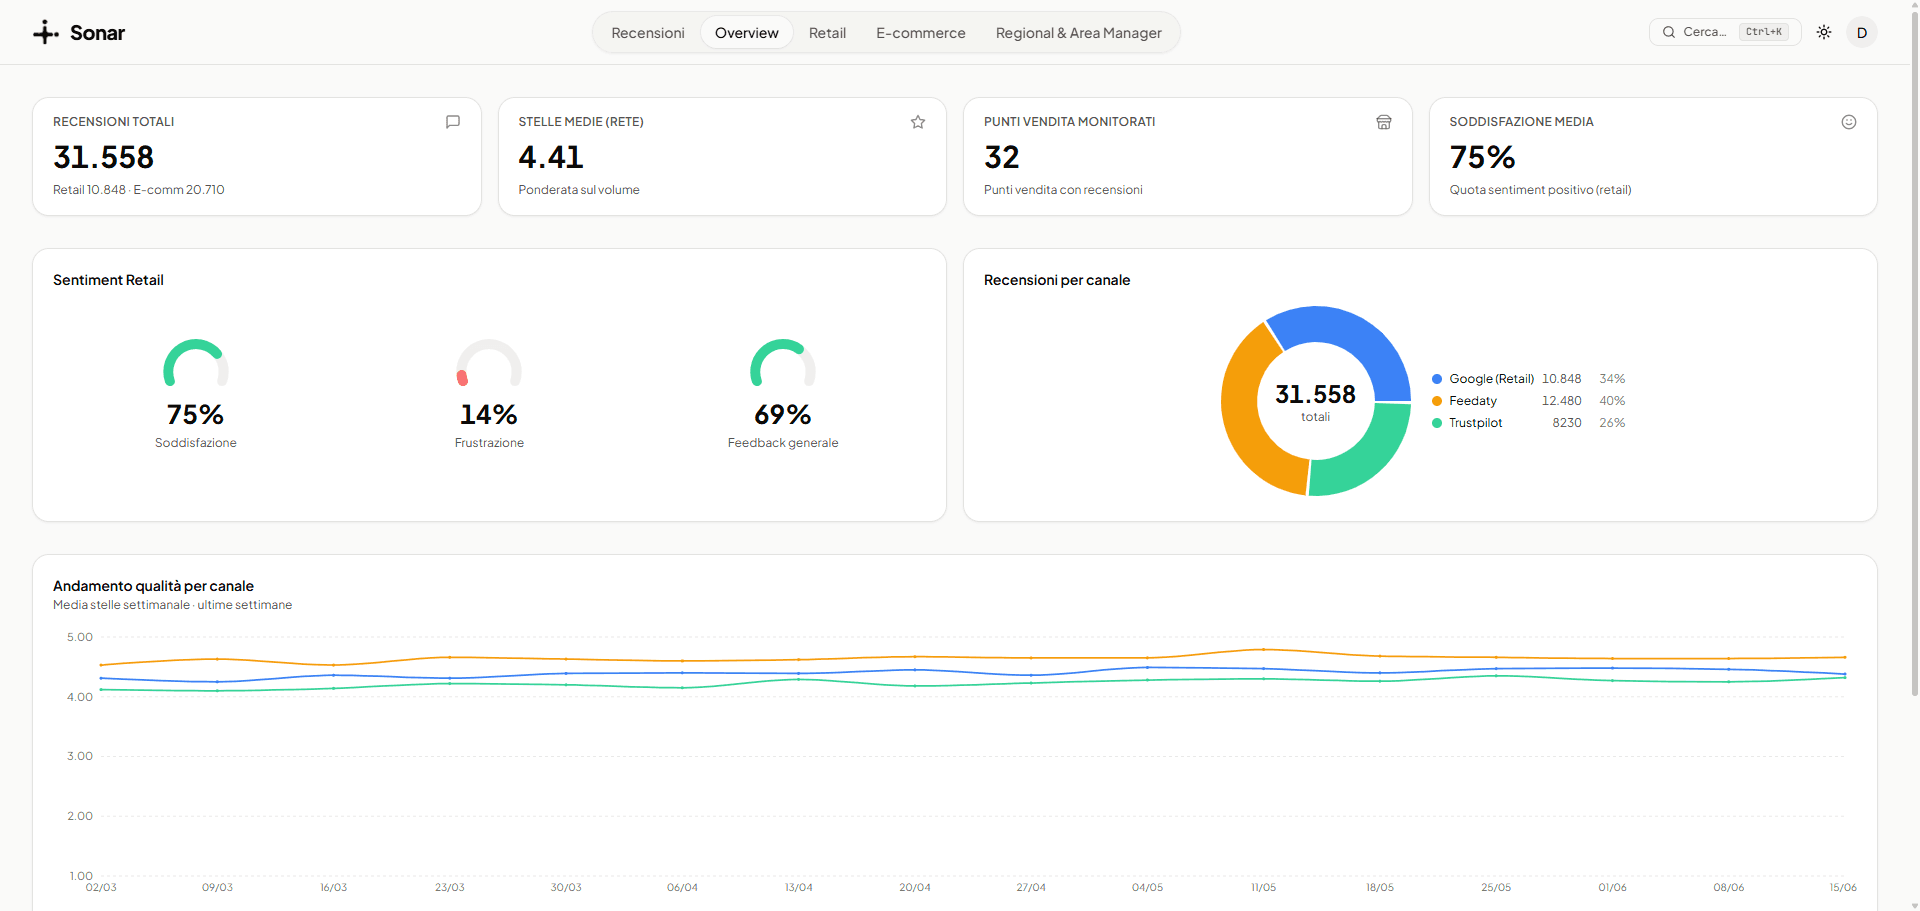
Task: Click the orange Feedaty legend dot
Action: click(1437, 401)
